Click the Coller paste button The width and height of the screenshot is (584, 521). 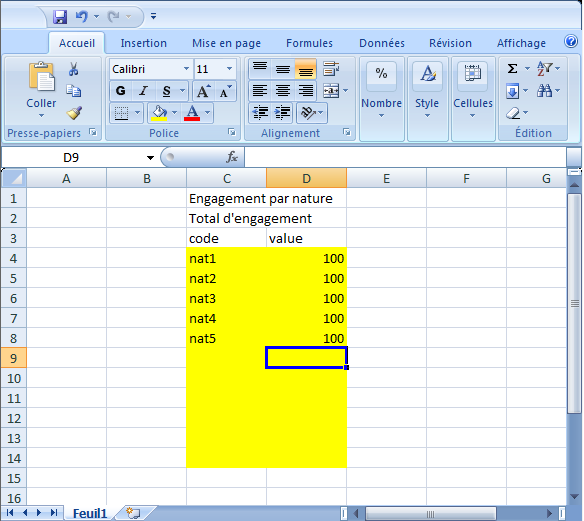point(41,89)
